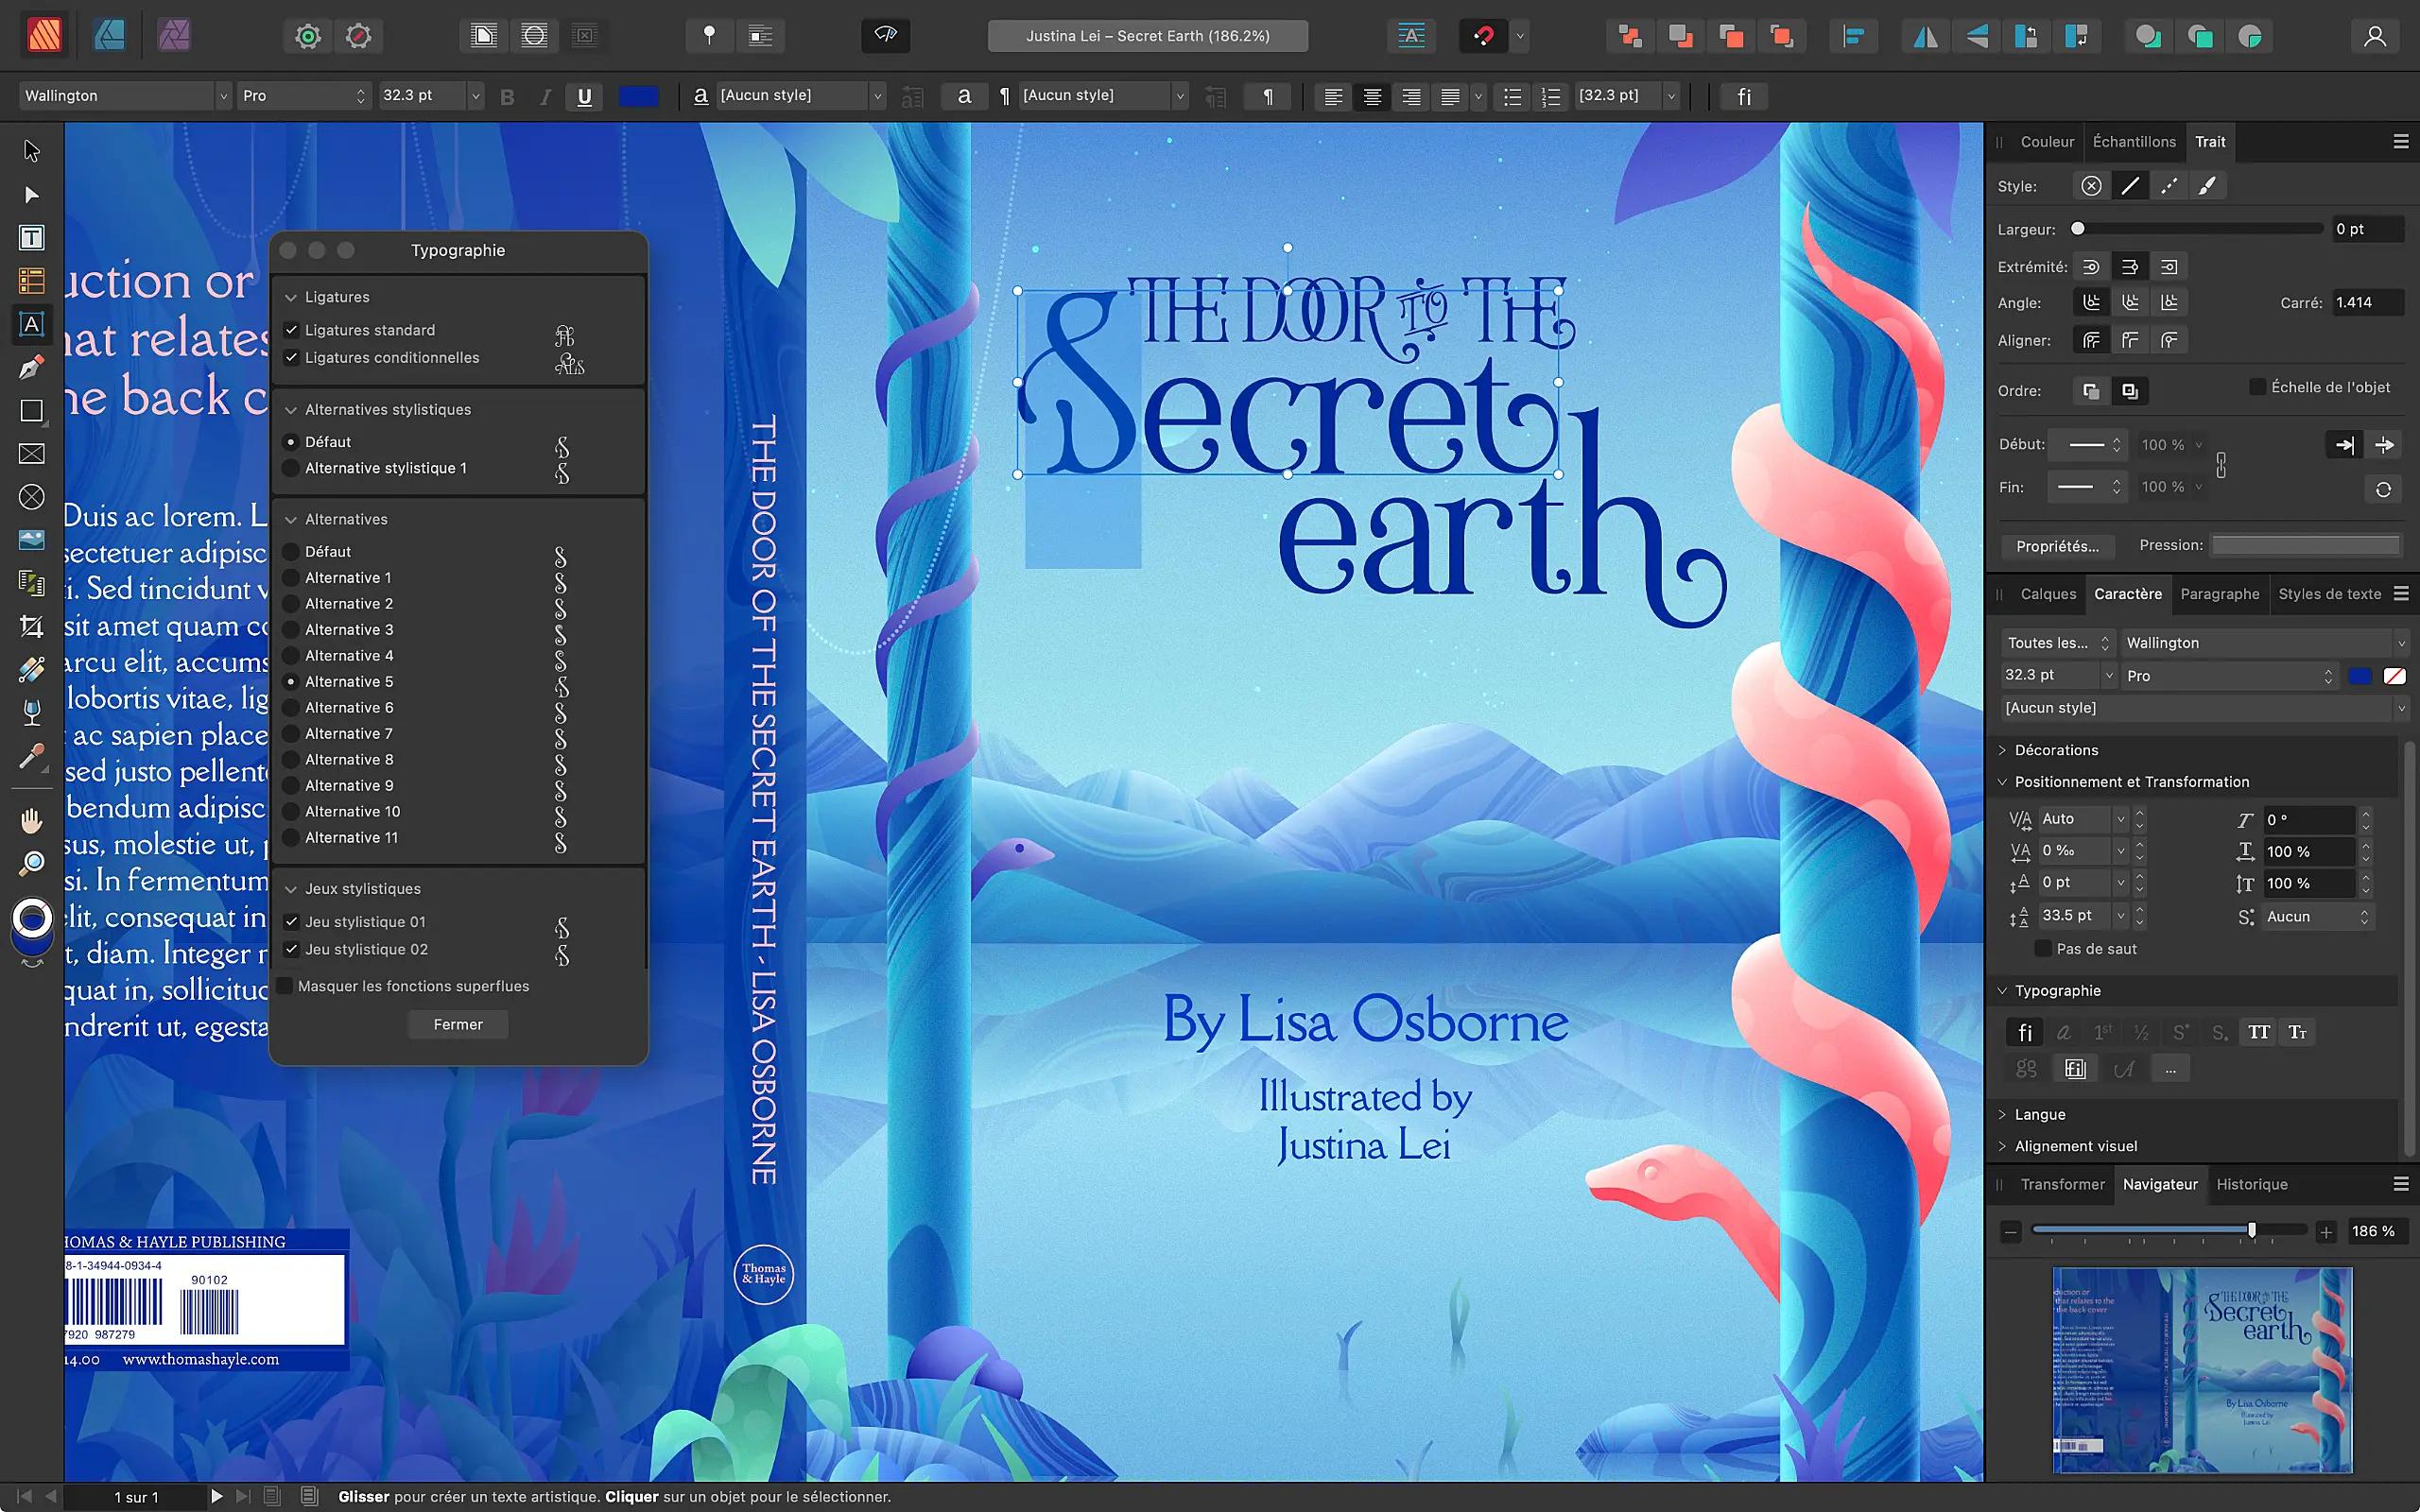Viewport: 2420px width, 1512px height.
Task: Open the font size 32.3 pt dropdown
Action: tap(476, 96)
